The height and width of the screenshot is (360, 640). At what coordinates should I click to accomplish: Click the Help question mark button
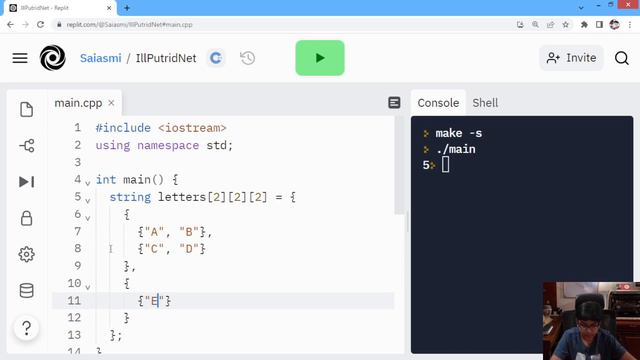tap(27, 328)
